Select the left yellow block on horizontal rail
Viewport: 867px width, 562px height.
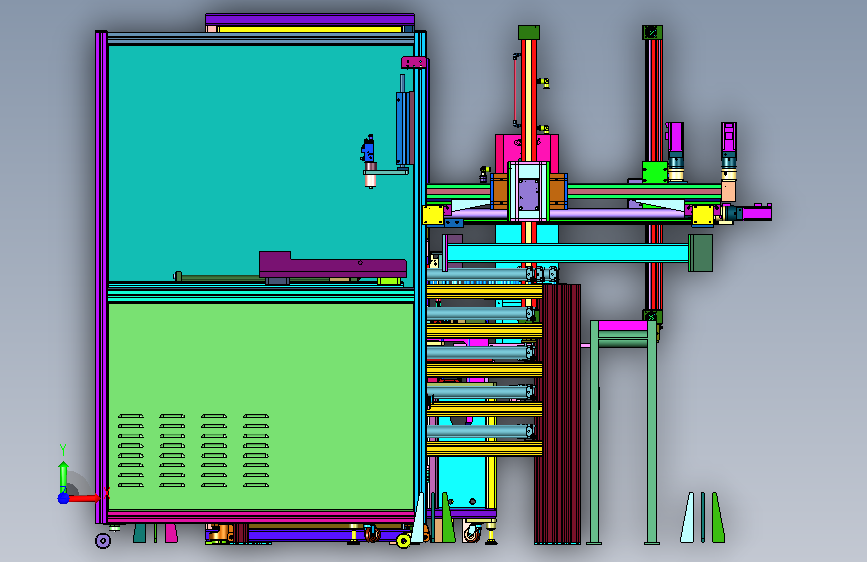[433, 215]
